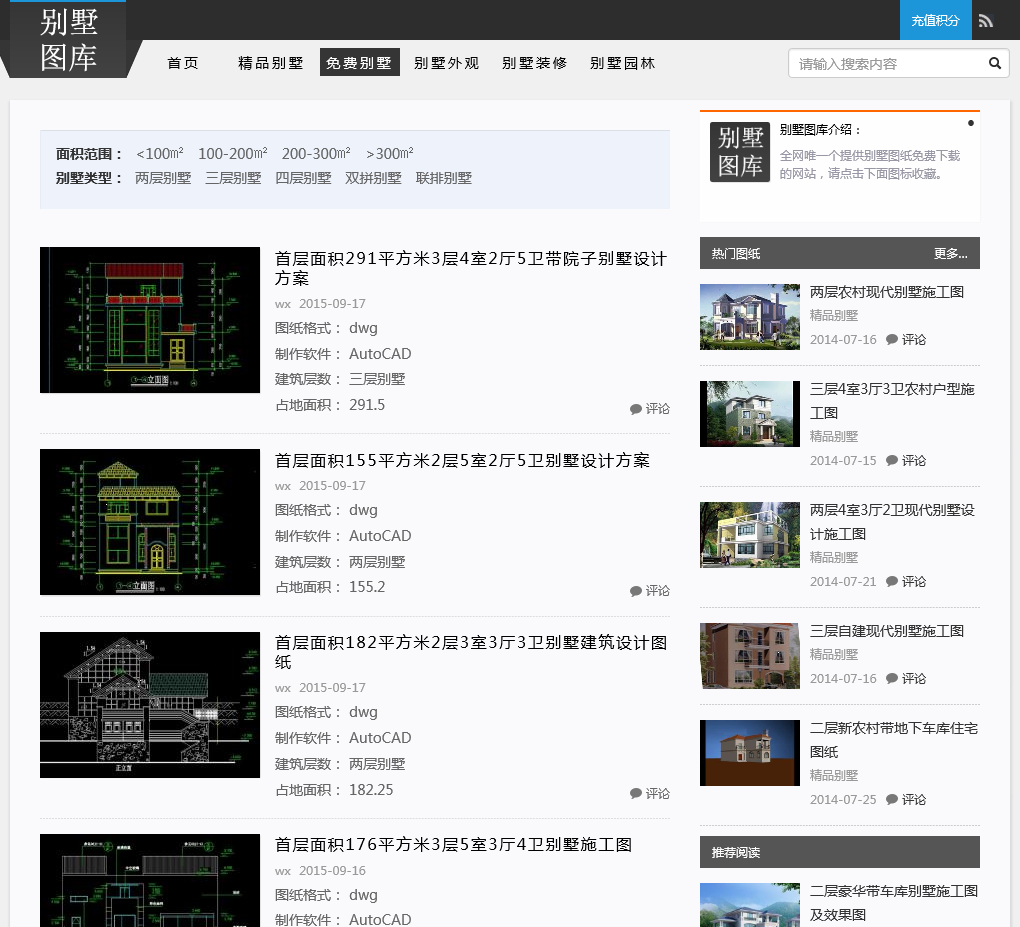
Task: Open thumbnail of 三层4室3厅3卫农村户型
Action: click(x=749, y=414)
